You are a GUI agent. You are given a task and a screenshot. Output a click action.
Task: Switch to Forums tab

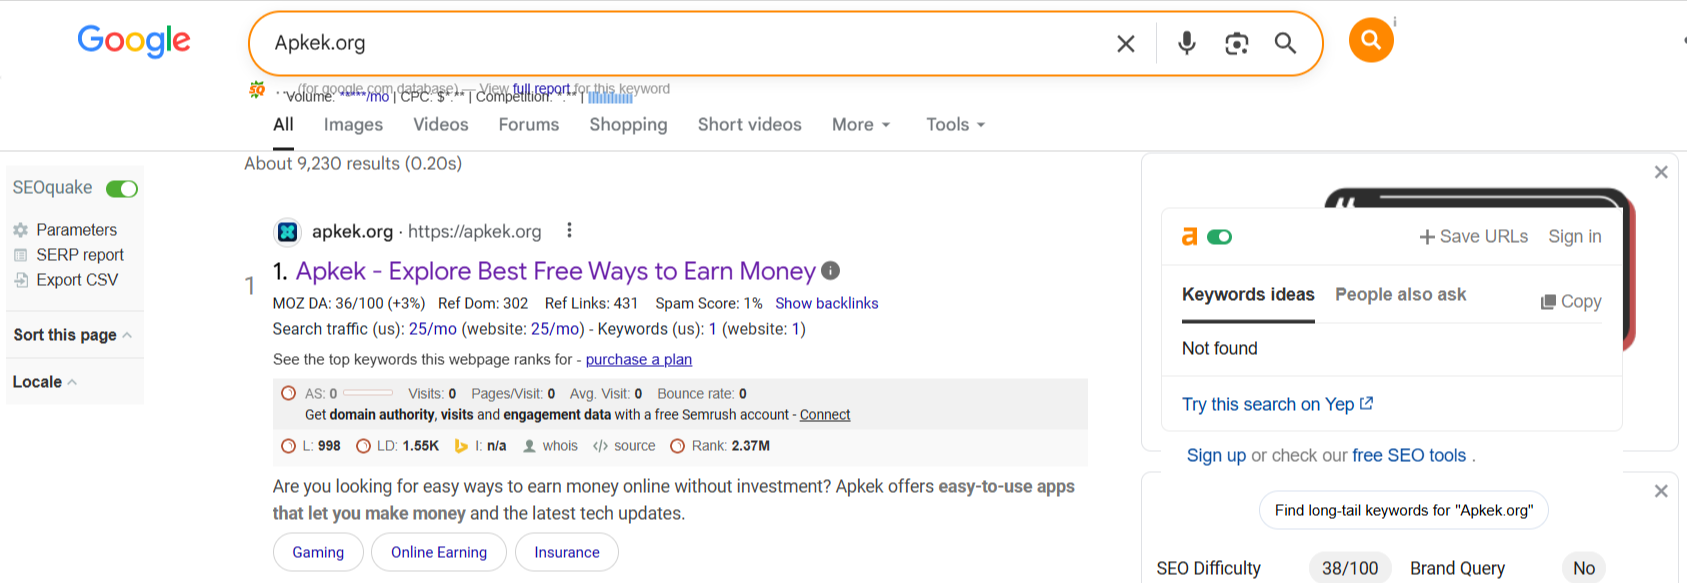529,124
